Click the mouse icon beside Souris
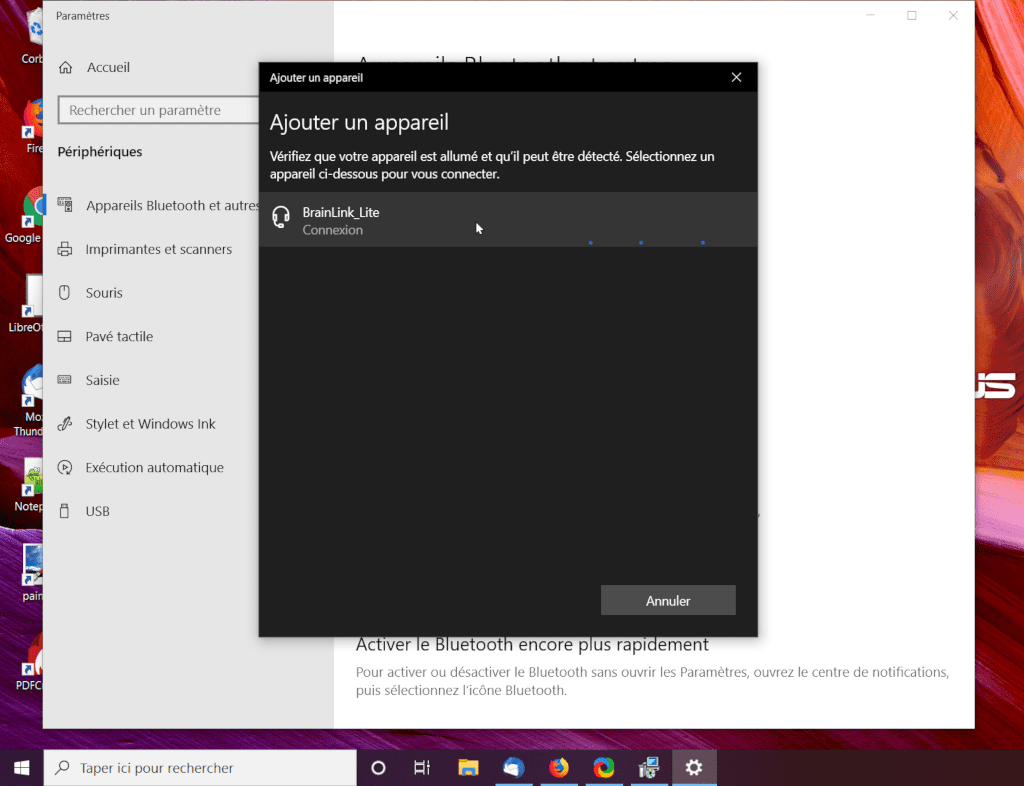The image size is (1024, 786). [x=65, y=293]
